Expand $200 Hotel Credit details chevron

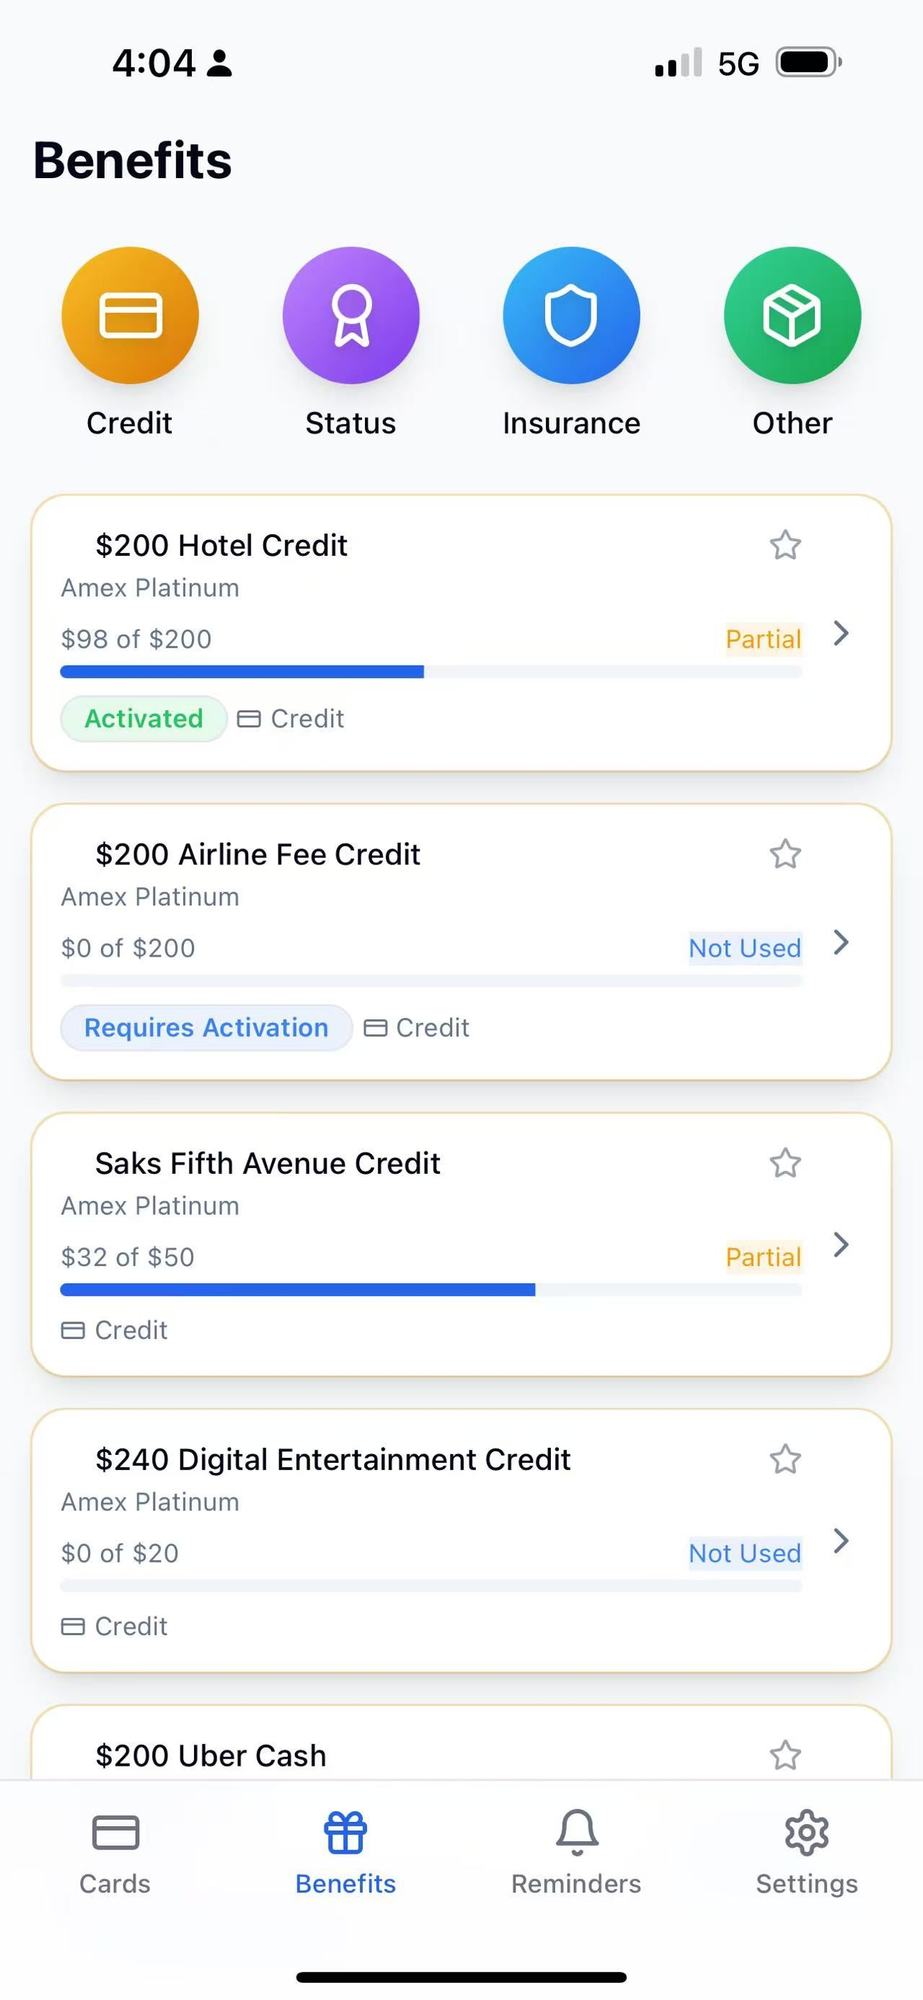point(841,633)
